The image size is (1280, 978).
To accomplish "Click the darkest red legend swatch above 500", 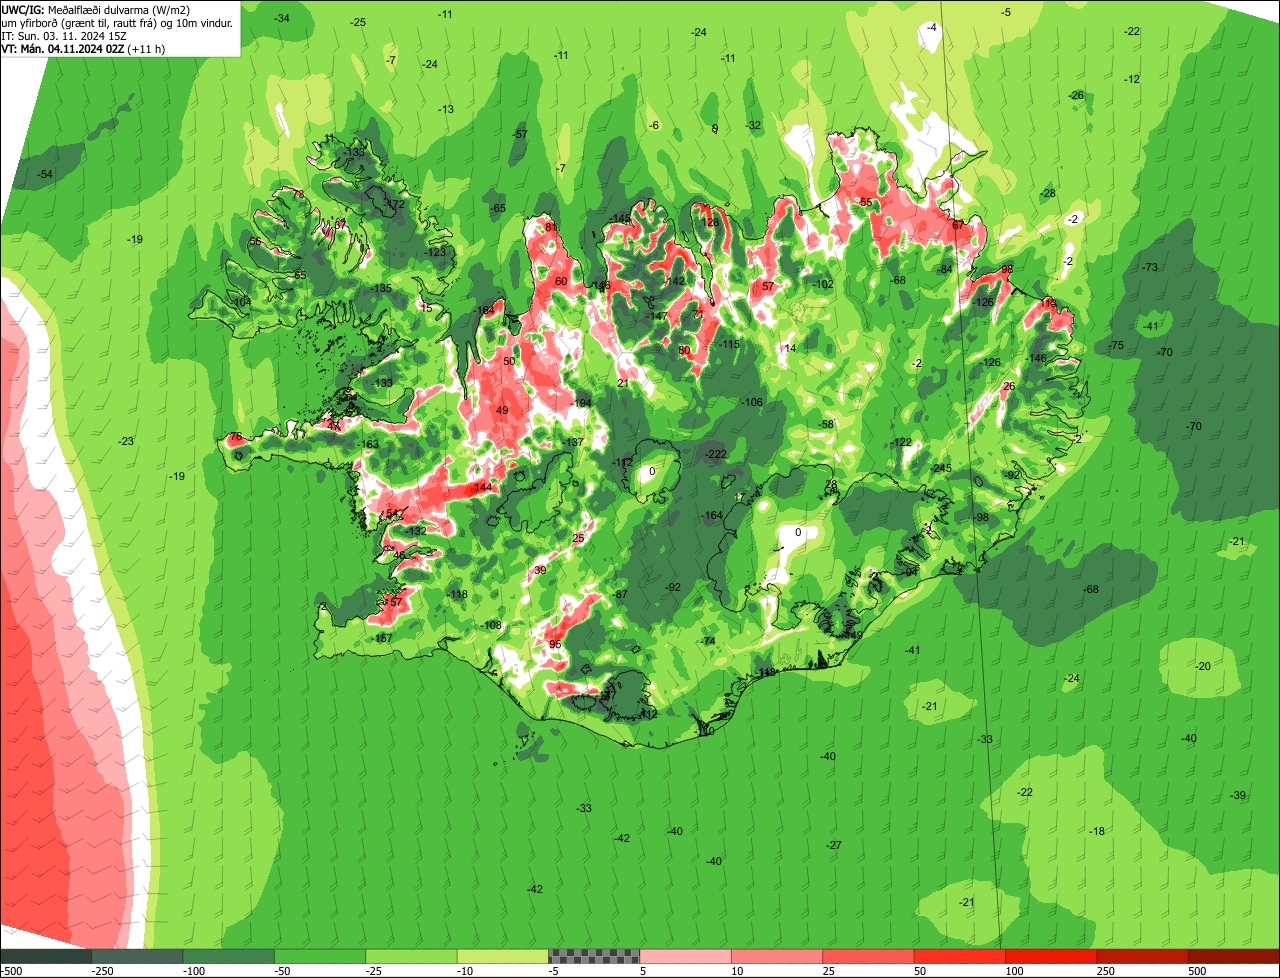I will point(1234,956).
